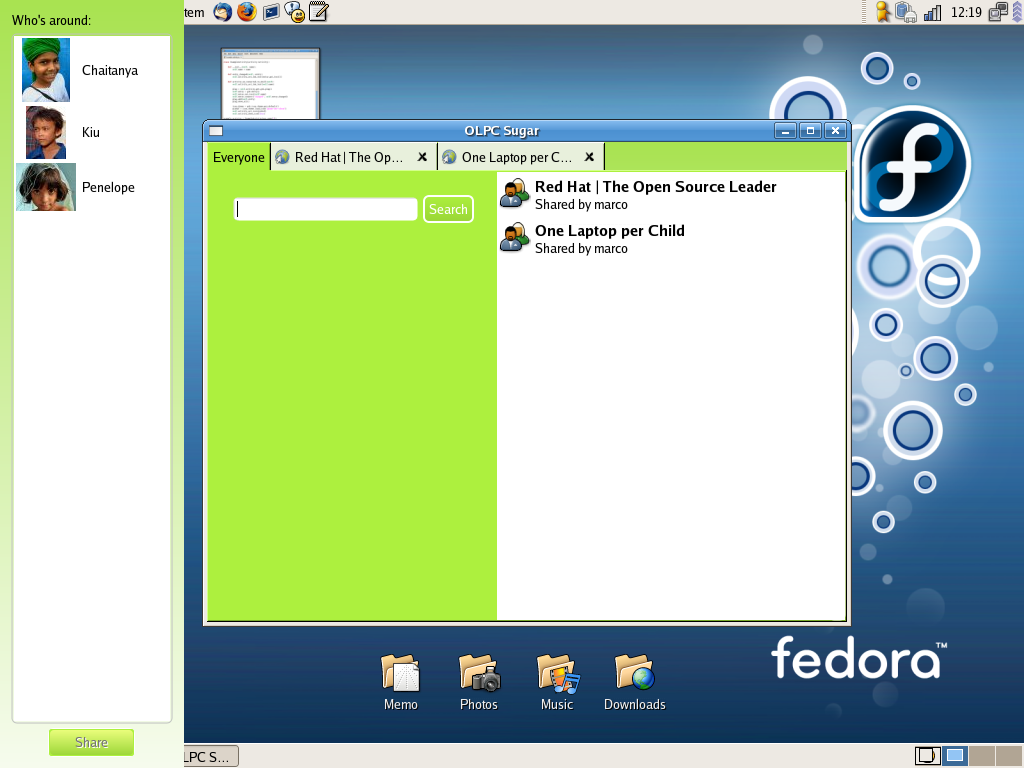Open the terminal launcher in top panel

[x=271, y=12]
